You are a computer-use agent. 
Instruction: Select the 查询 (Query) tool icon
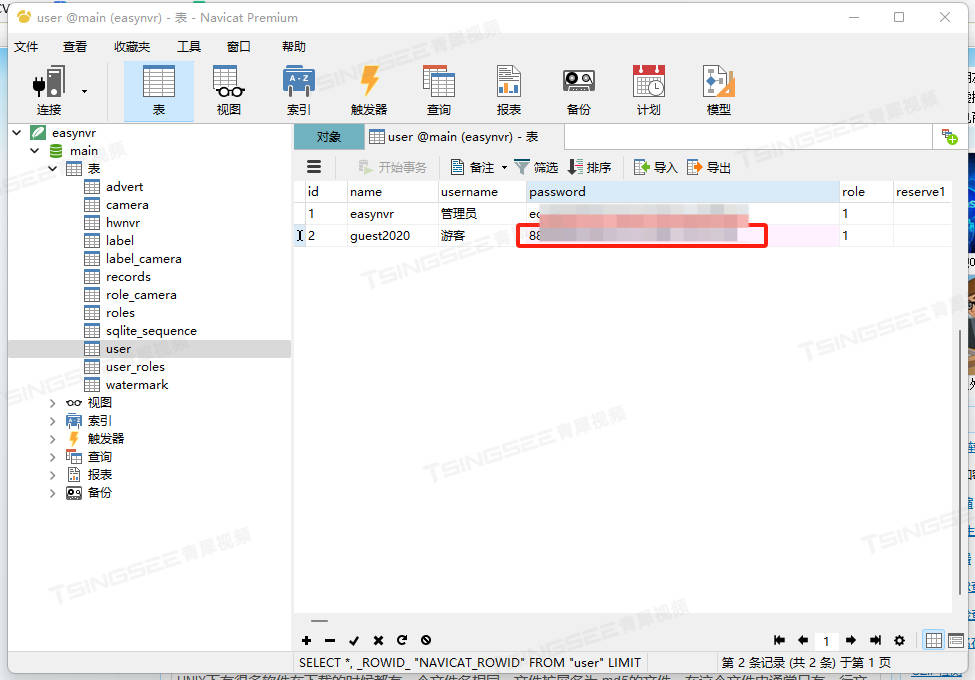(438, 88)
